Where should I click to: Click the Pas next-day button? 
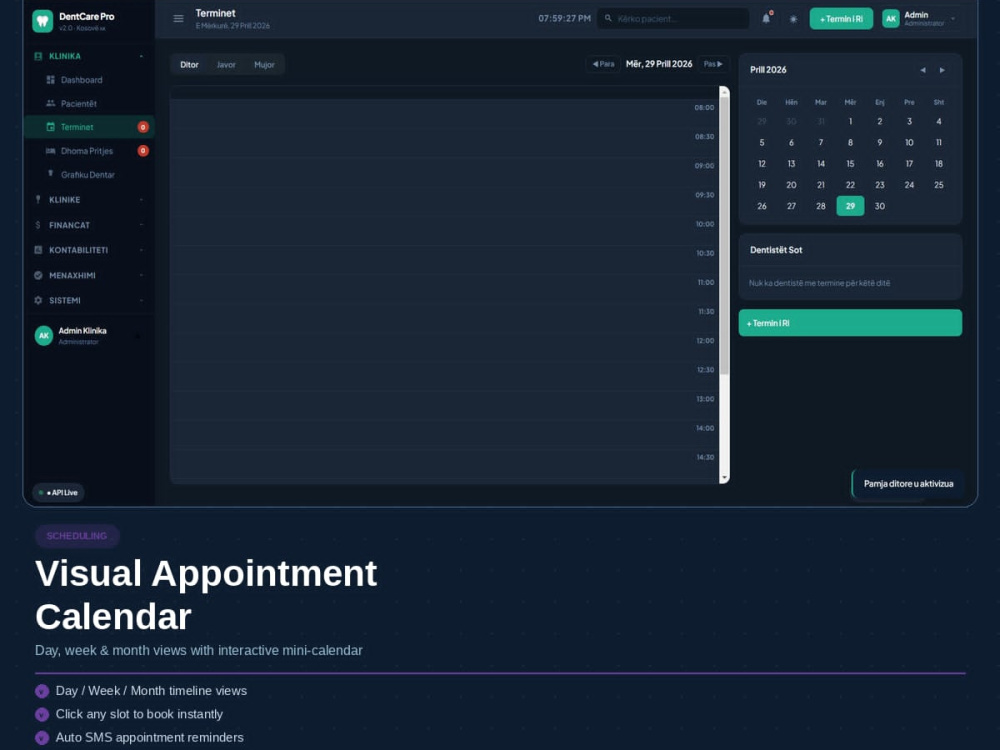(713, 64)
